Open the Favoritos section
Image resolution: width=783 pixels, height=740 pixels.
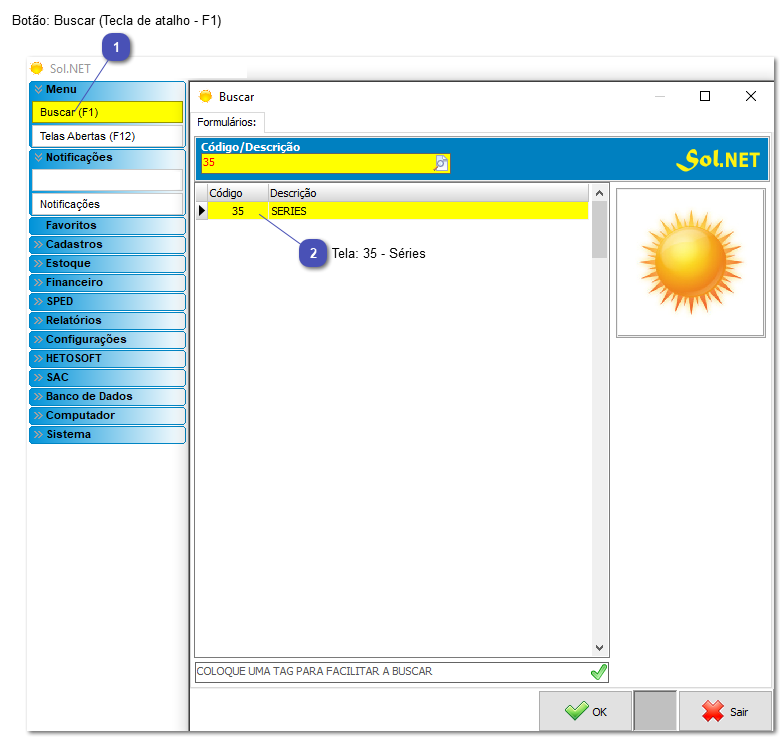[x=107, y=226]
